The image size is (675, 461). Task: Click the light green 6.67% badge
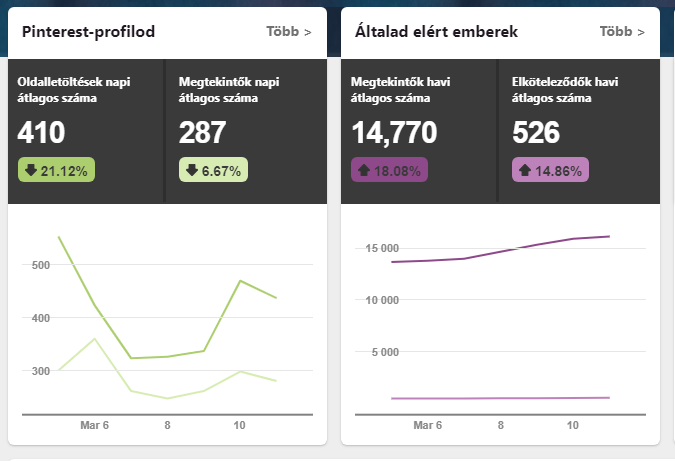(214, 170)
